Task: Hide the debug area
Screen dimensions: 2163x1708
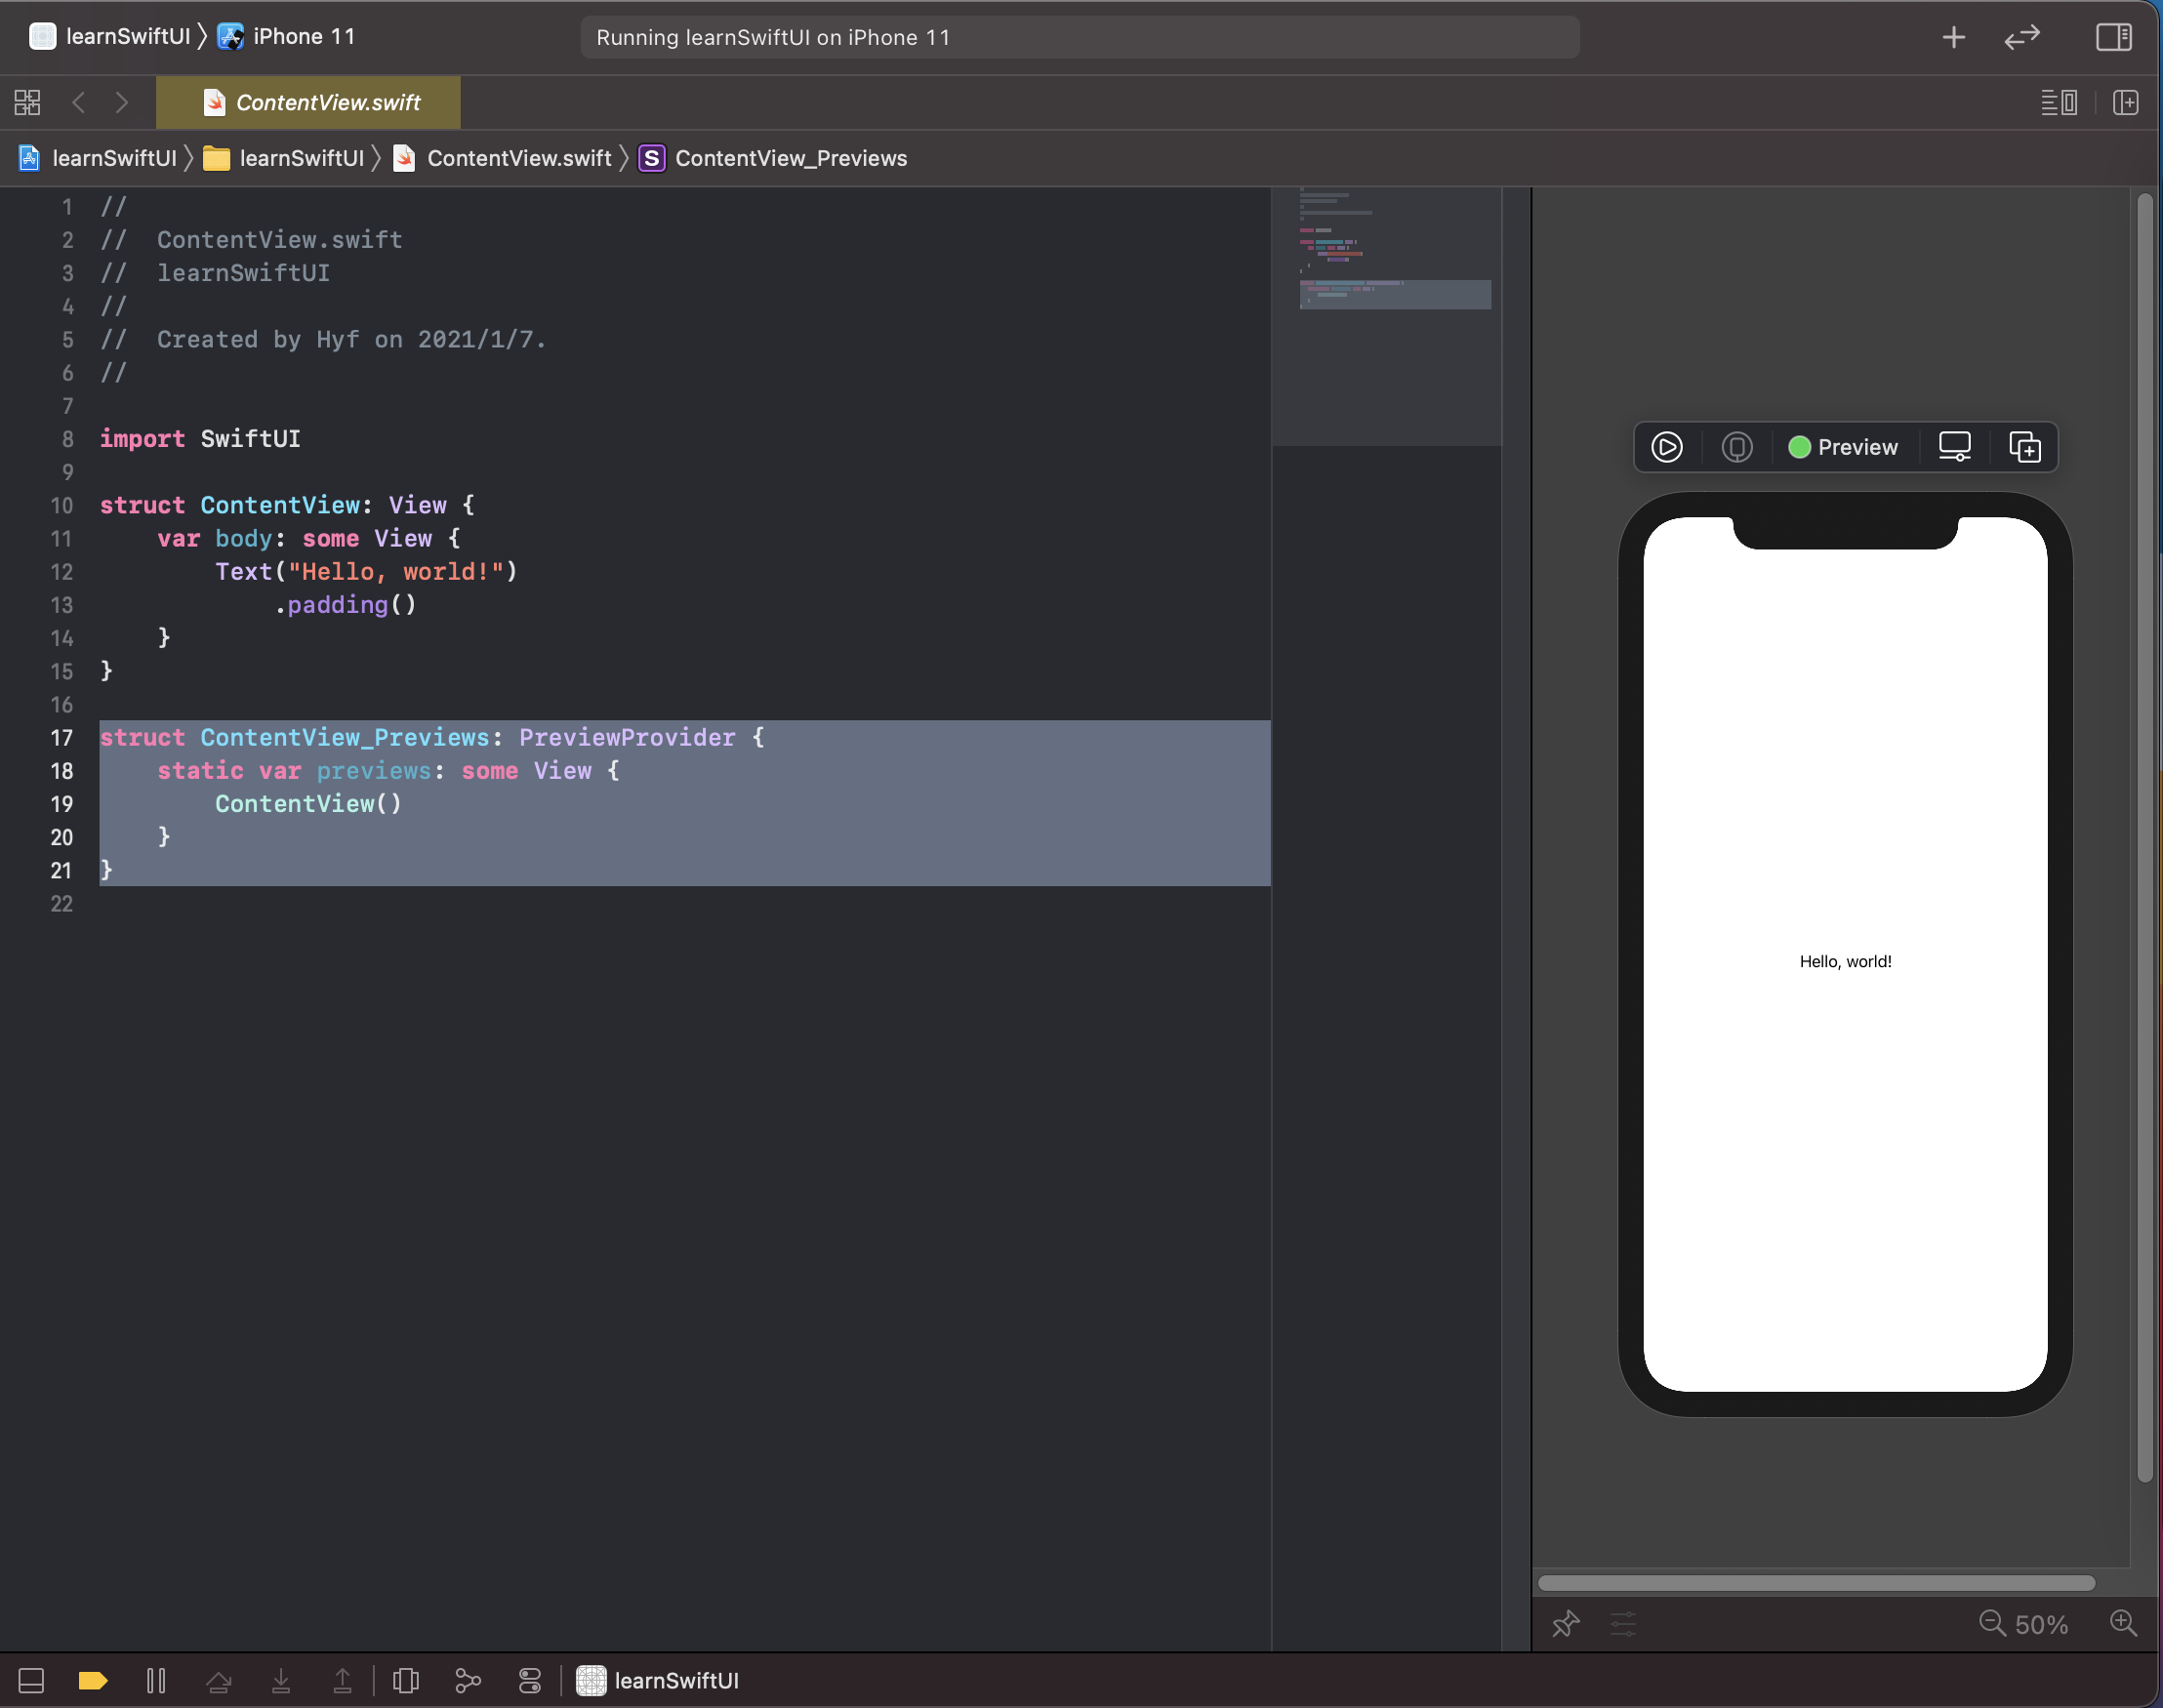Action: point(31,1681)
